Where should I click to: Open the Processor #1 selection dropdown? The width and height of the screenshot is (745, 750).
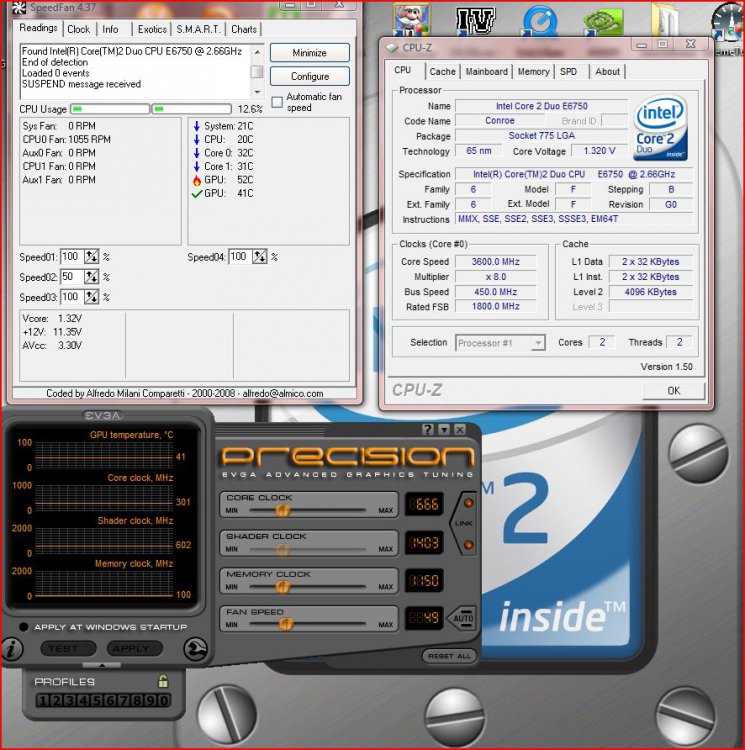click(538, 343)
